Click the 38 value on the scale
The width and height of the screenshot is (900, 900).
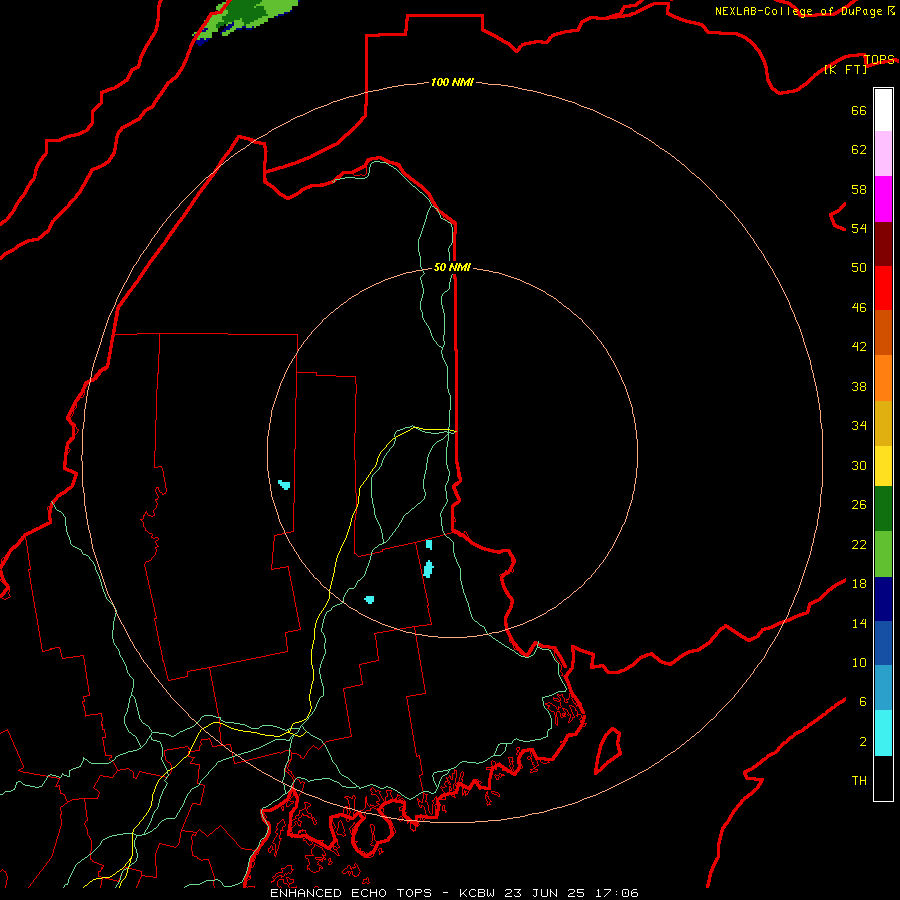pos(859,387)
